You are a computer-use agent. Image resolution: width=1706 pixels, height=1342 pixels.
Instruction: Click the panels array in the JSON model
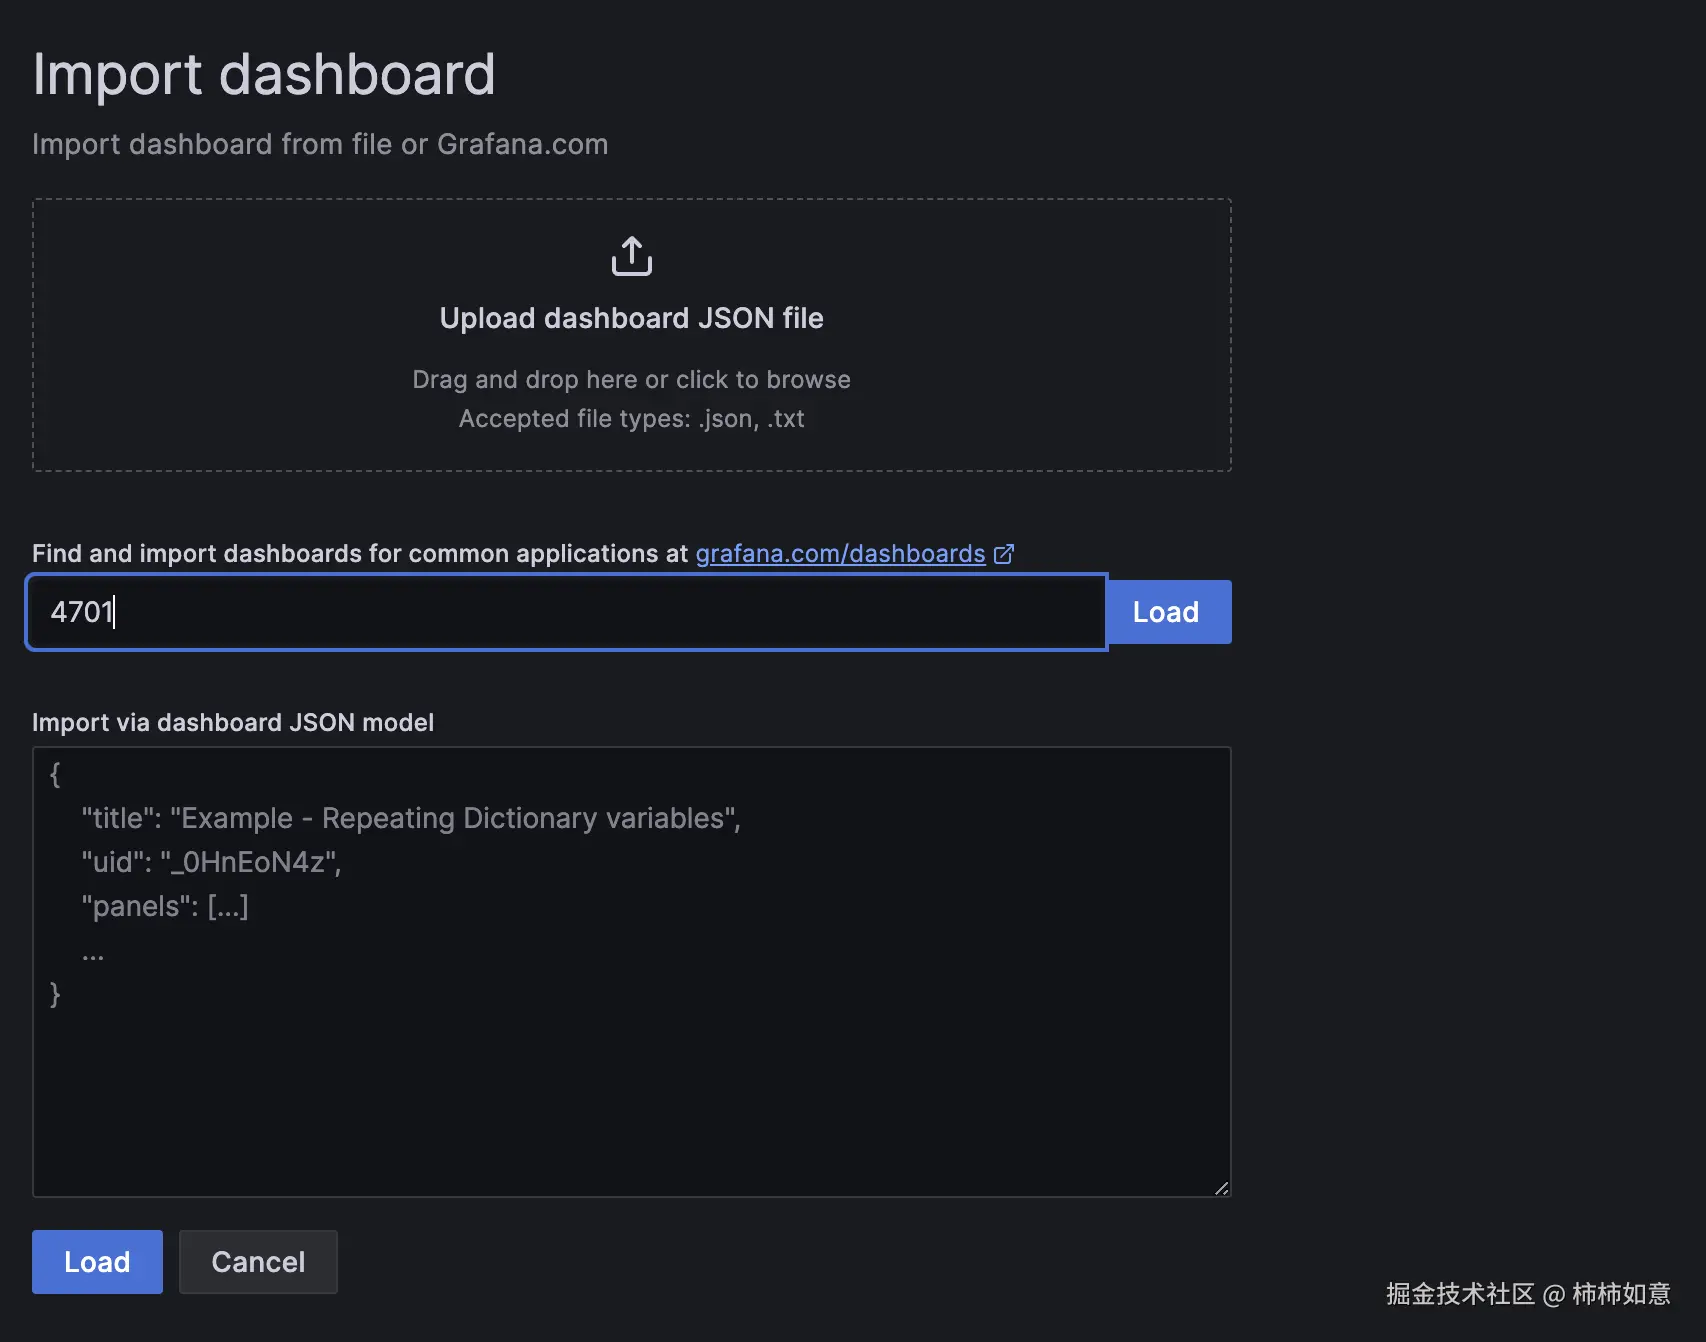pos(165,906)
